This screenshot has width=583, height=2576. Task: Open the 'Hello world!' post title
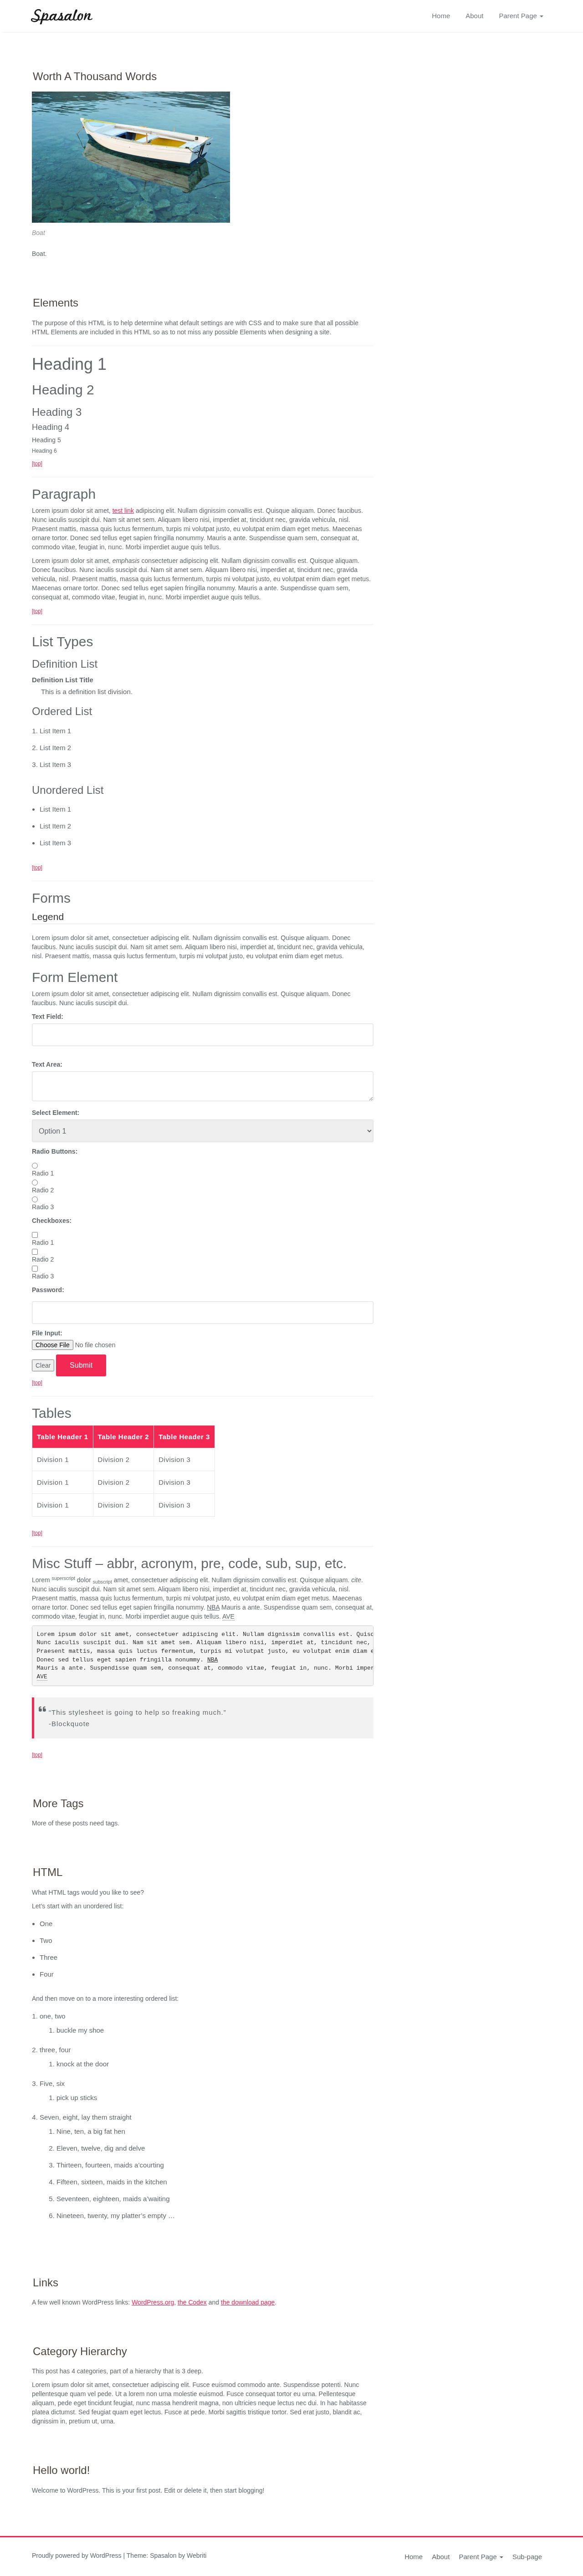61,2470
